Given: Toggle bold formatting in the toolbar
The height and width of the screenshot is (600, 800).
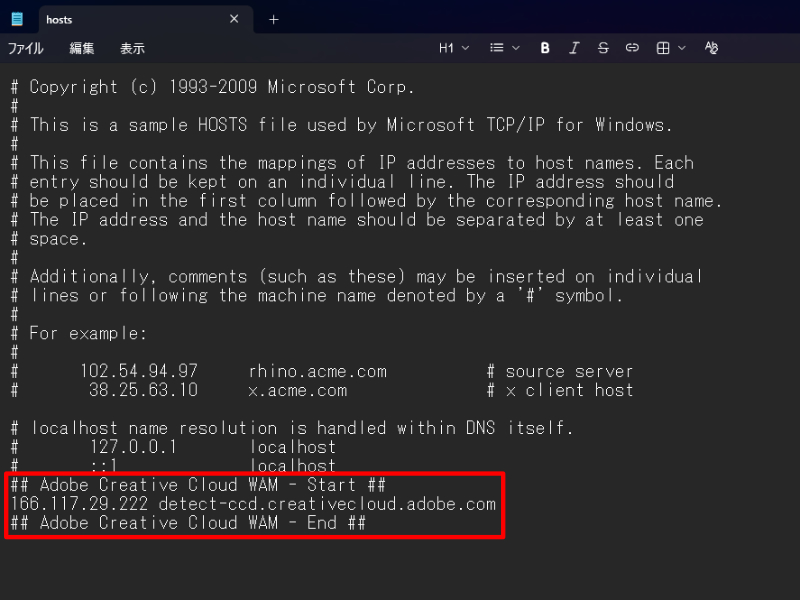Looking at the screenshot, I should [544, 47].
